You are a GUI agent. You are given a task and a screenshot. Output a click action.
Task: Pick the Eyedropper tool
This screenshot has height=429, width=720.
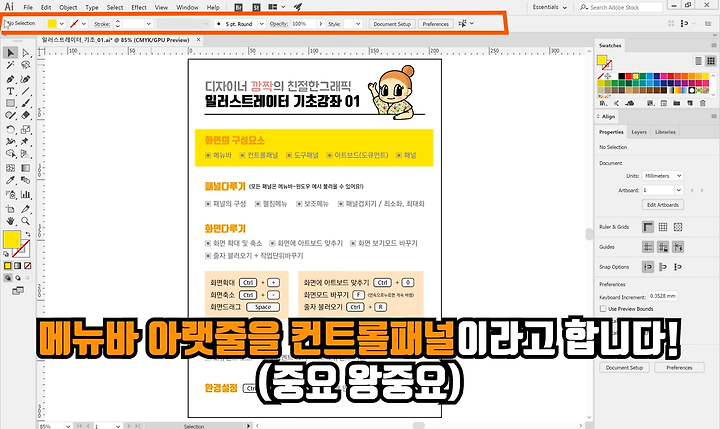click(11, 181)
